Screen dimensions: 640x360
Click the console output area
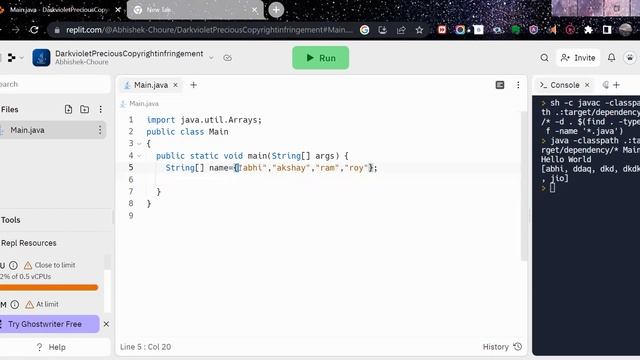click(586, 225)
